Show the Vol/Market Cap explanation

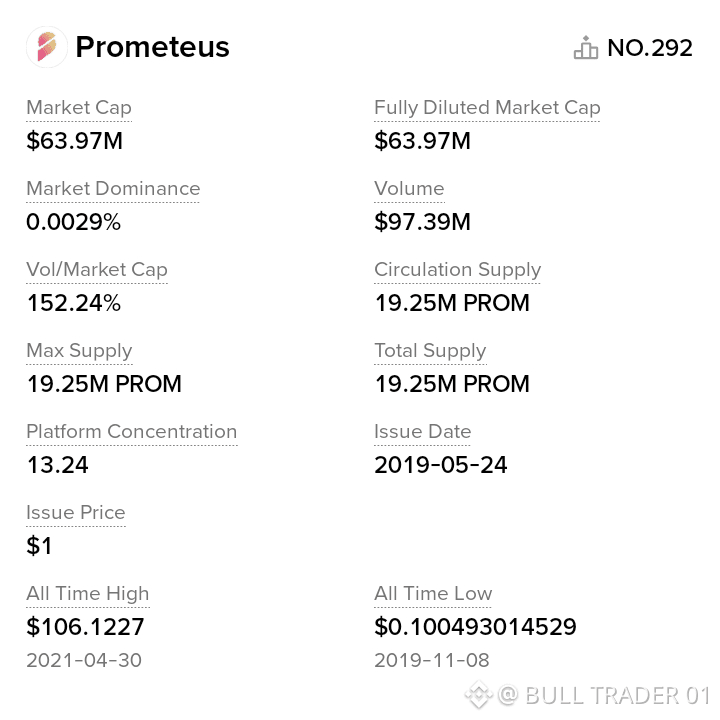(x=97, y=270)
